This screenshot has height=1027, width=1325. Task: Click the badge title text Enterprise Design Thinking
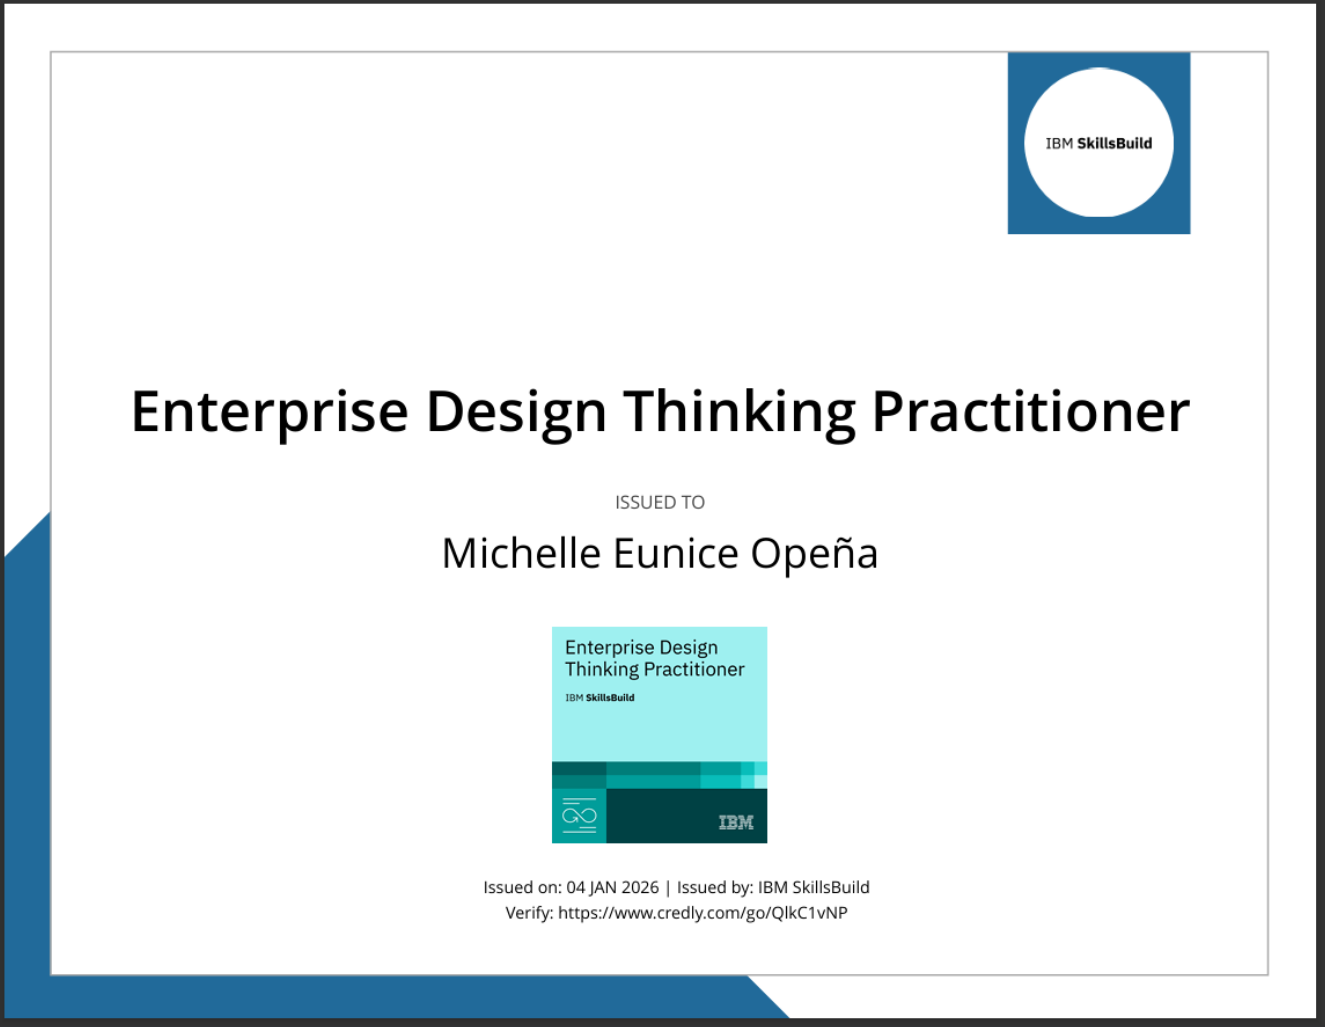pos(641,647)
